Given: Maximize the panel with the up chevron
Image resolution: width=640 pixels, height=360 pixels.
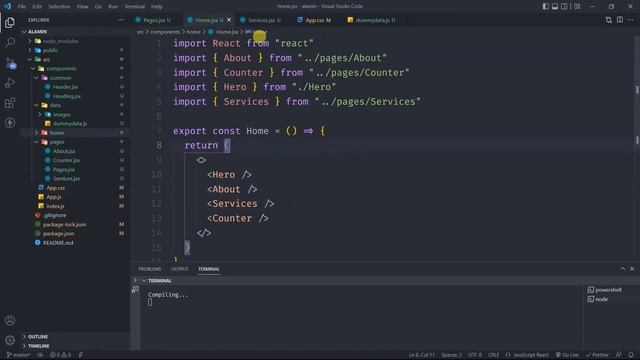Looking at the screenshot, I should click(622, 269).
